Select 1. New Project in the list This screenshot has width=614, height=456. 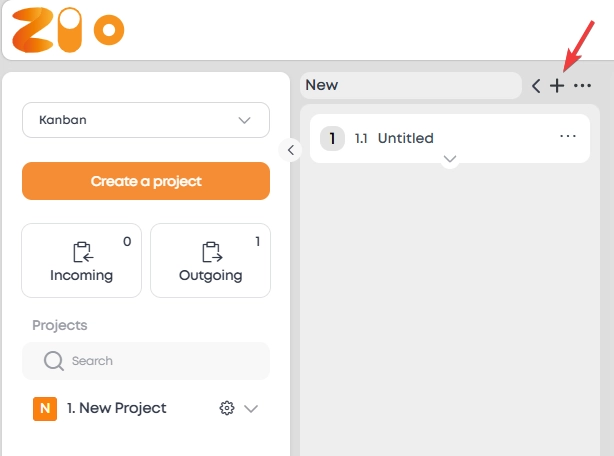pos(116,408)
